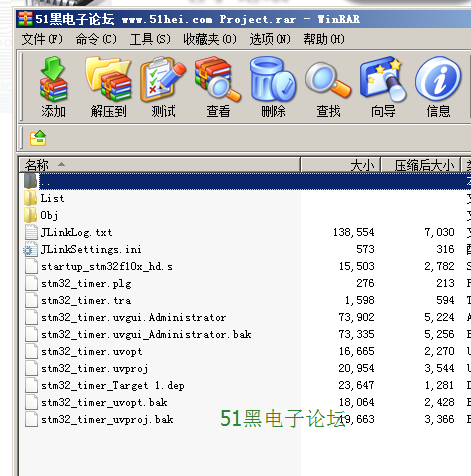Click the startup_stm32f10x_hd.s file icon
The width and height of the screenshot is (471, 476).
31,266
